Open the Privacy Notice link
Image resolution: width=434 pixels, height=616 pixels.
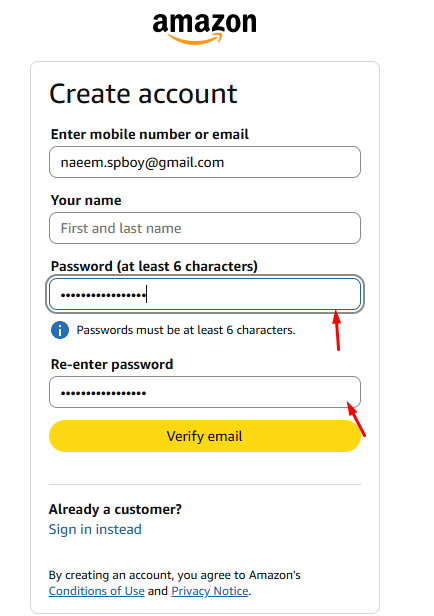(210, 591)
